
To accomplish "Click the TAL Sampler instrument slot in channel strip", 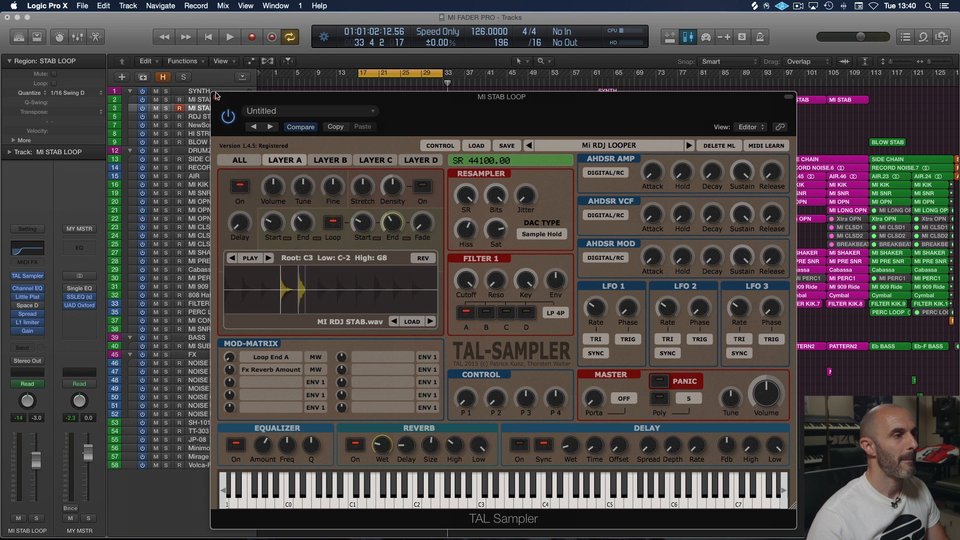I will tap(27, 276).
